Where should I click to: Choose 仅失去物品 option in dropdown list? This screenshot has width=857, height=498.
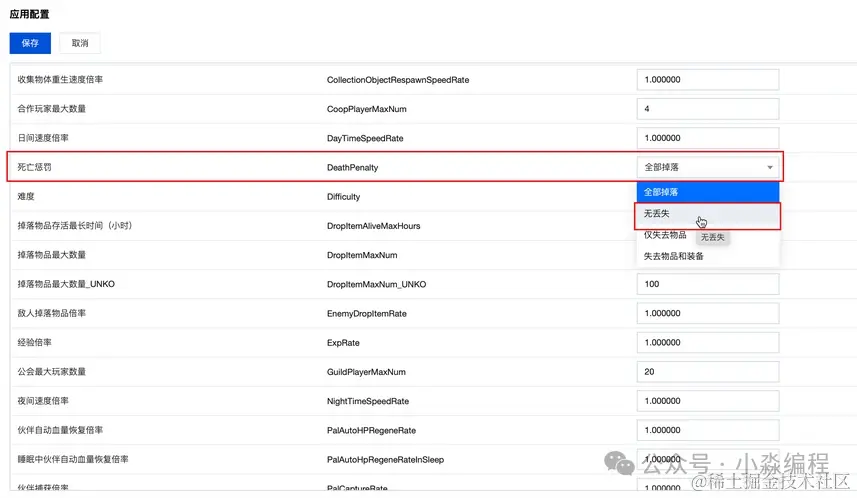point(665,235)
